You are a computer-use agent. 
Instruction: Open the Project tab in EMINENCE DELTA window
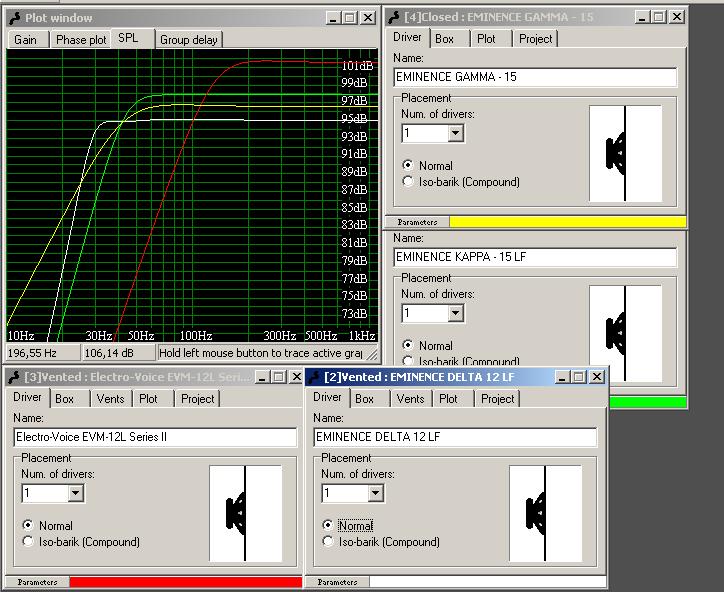(x=498, y=399)
